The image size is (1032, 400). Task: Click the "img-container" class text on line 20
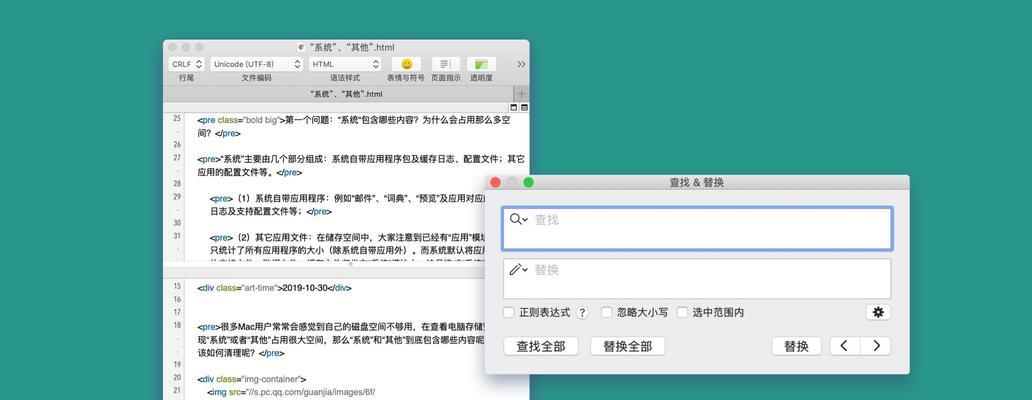tap(271, 379)
